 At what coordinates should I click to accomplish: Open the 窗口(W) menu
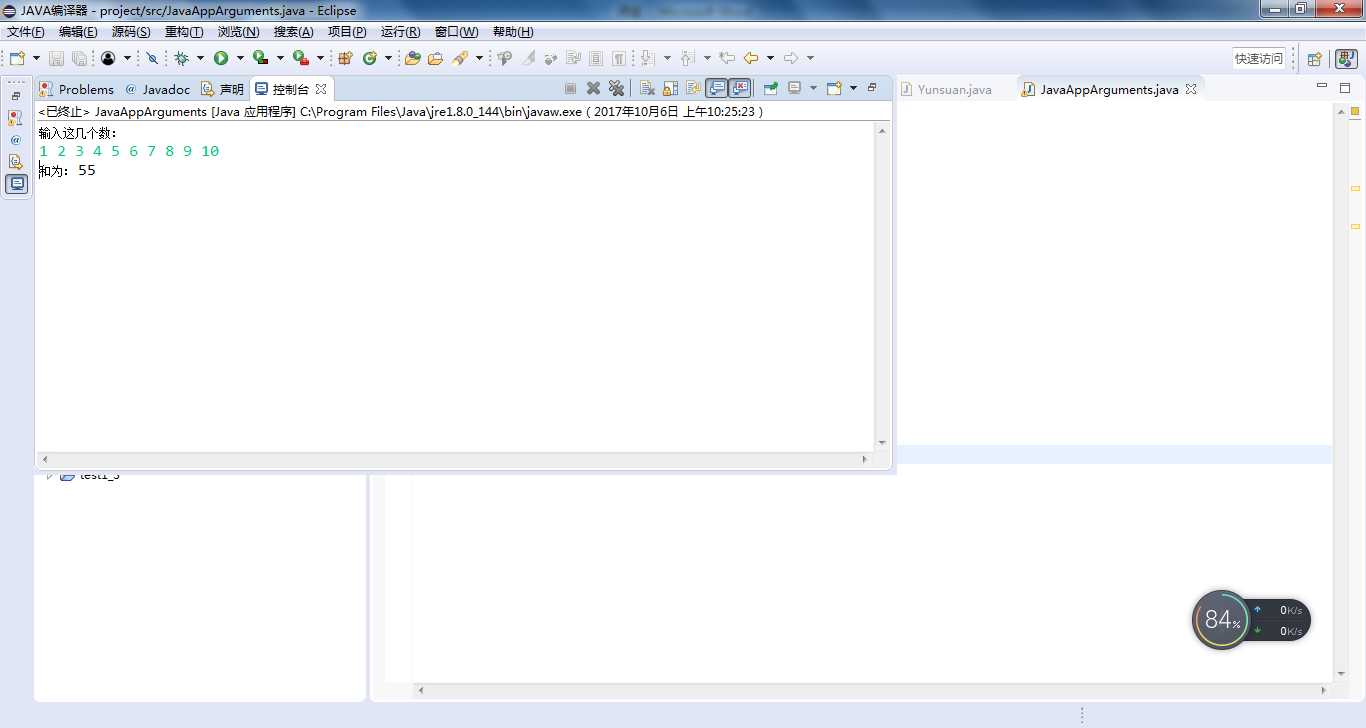(x=457, y=32)
